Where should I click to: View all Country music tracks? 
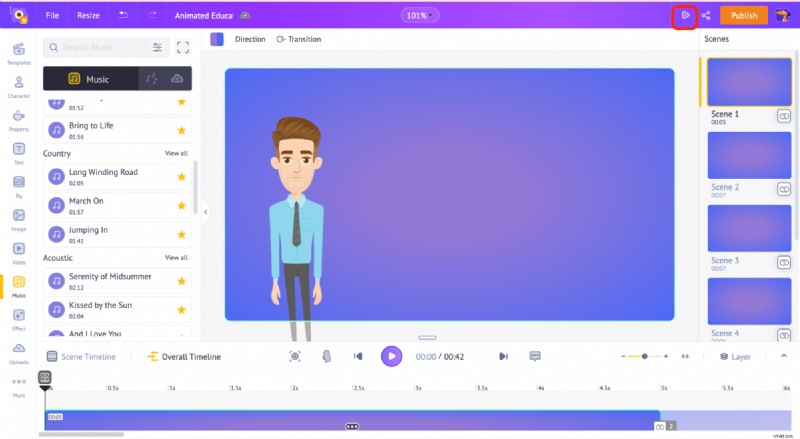(176, 153)
